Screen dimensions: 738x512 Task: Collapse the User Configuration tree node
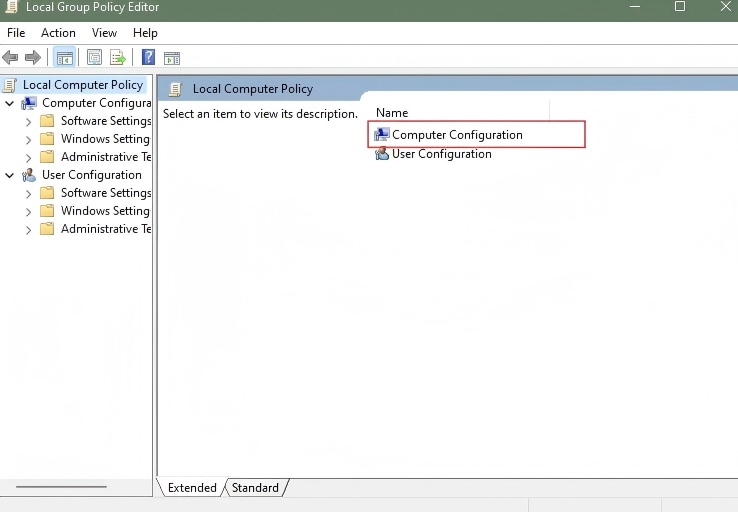(x=10, y=175)
